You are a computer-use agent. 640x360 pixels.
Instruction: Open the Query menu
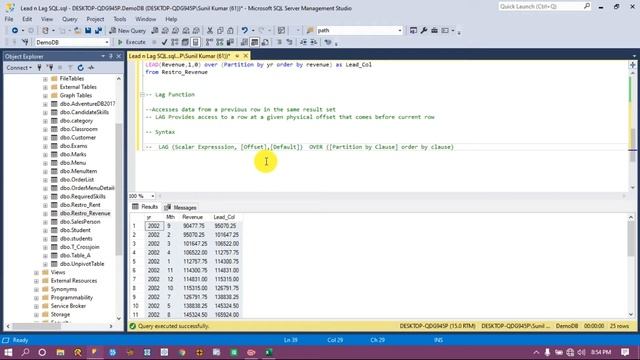pyautogui.click(x=69, y=19)
